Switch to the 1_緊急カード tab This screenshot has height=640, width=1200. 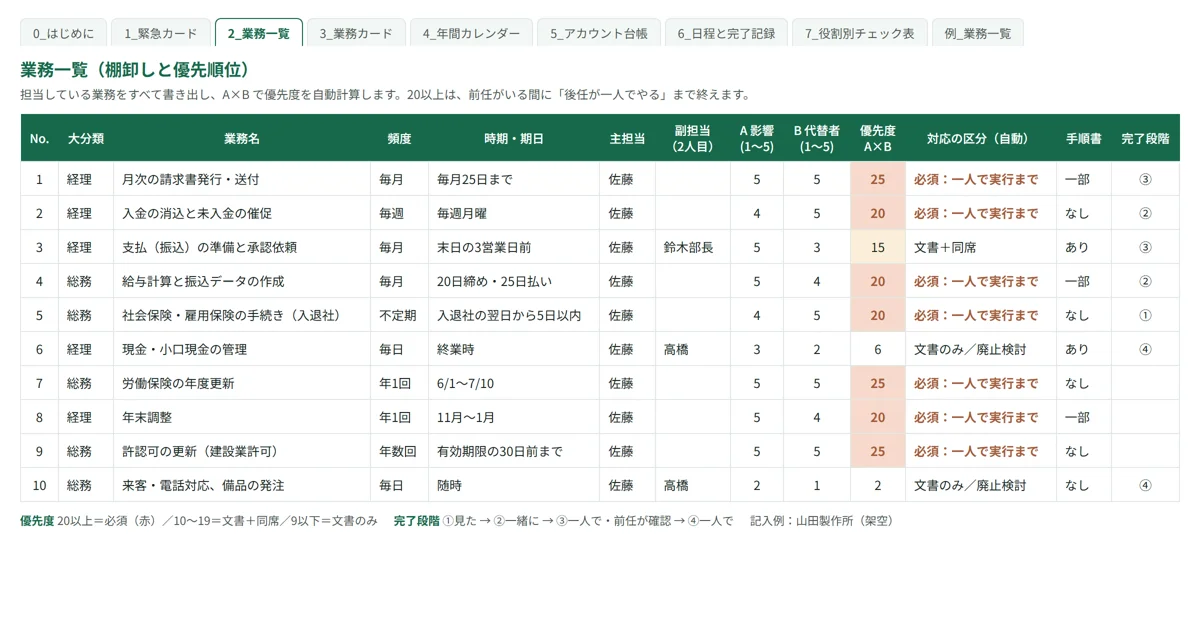(161, 33)
